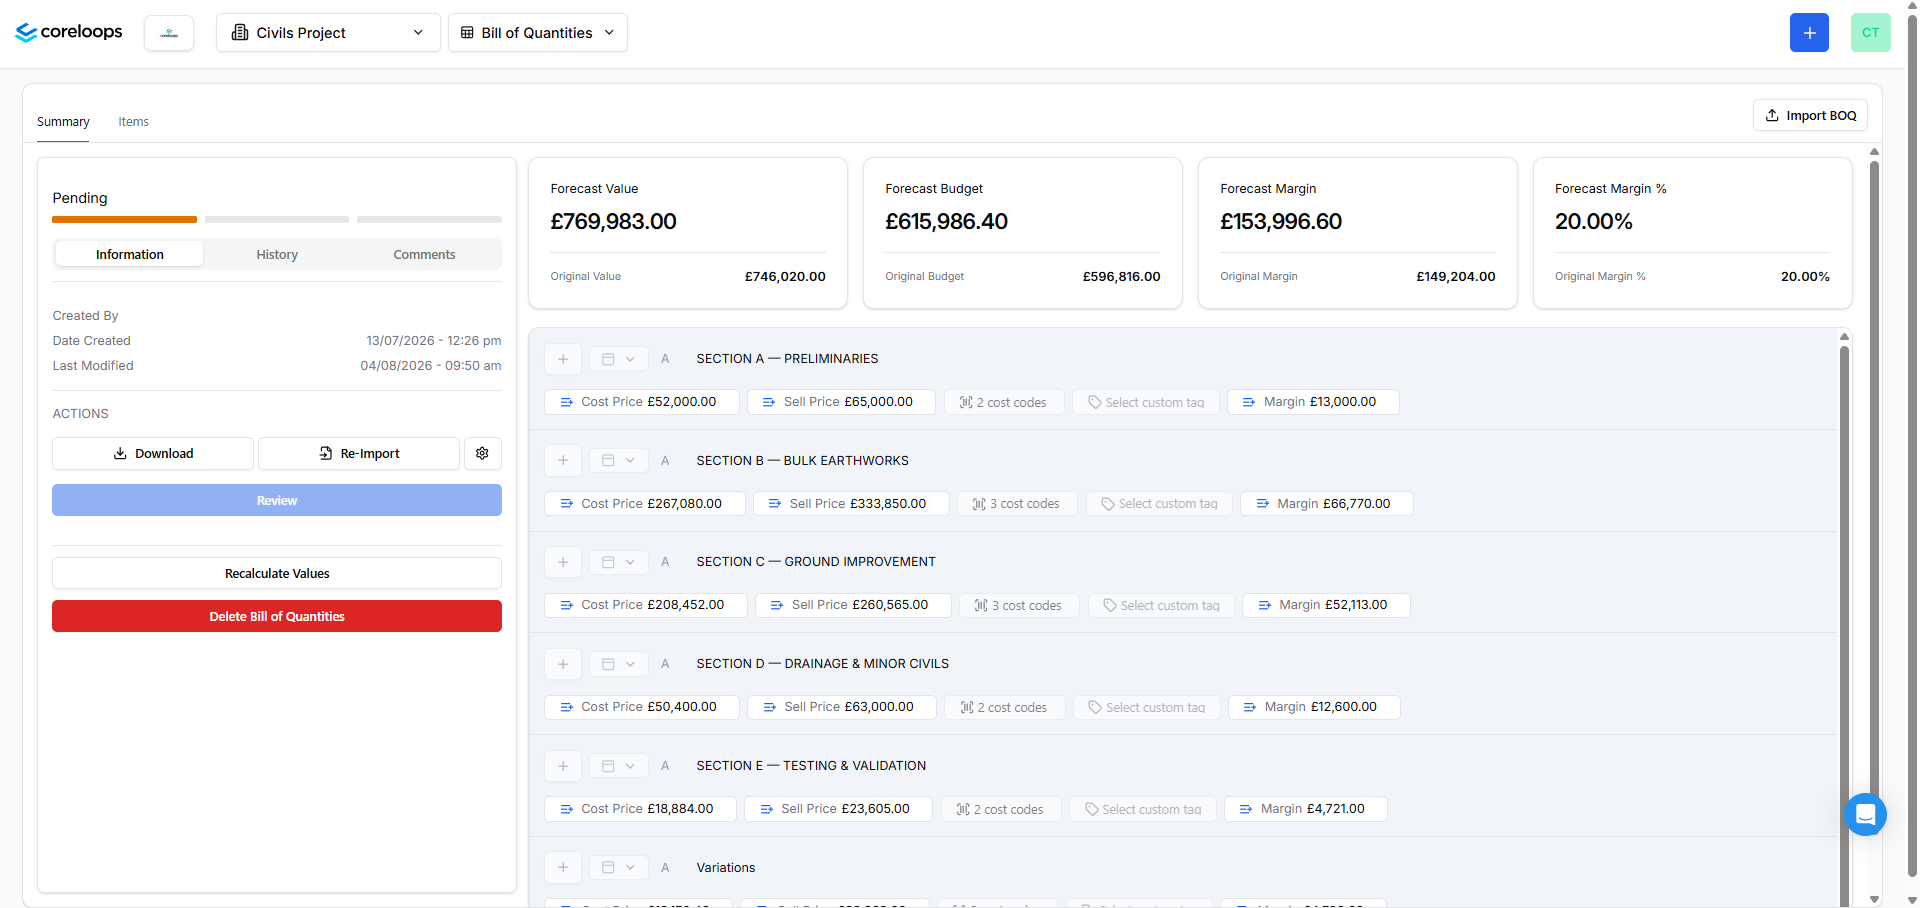Click the plus icon for Section D Drainage
Image resolution: width=1920 pixels, height=908 pixels.
563,664
